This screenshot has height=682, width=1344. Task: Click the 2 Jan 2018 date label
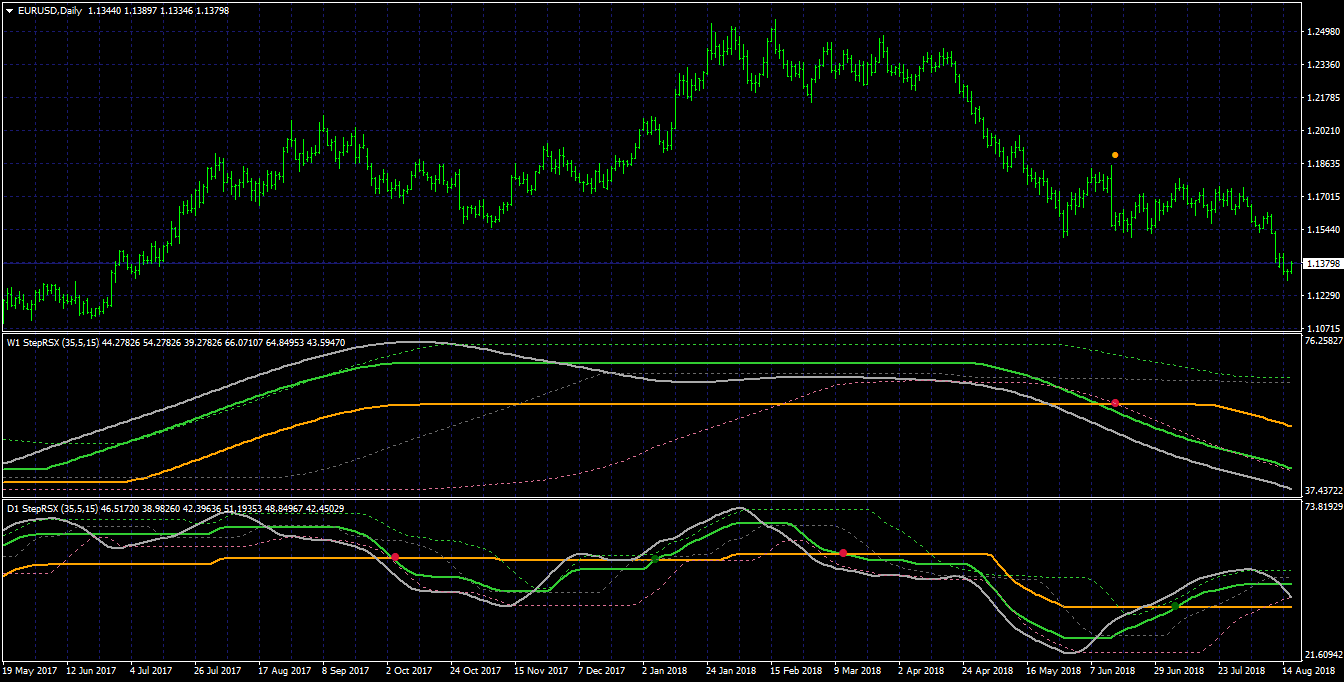coord(664,671)
